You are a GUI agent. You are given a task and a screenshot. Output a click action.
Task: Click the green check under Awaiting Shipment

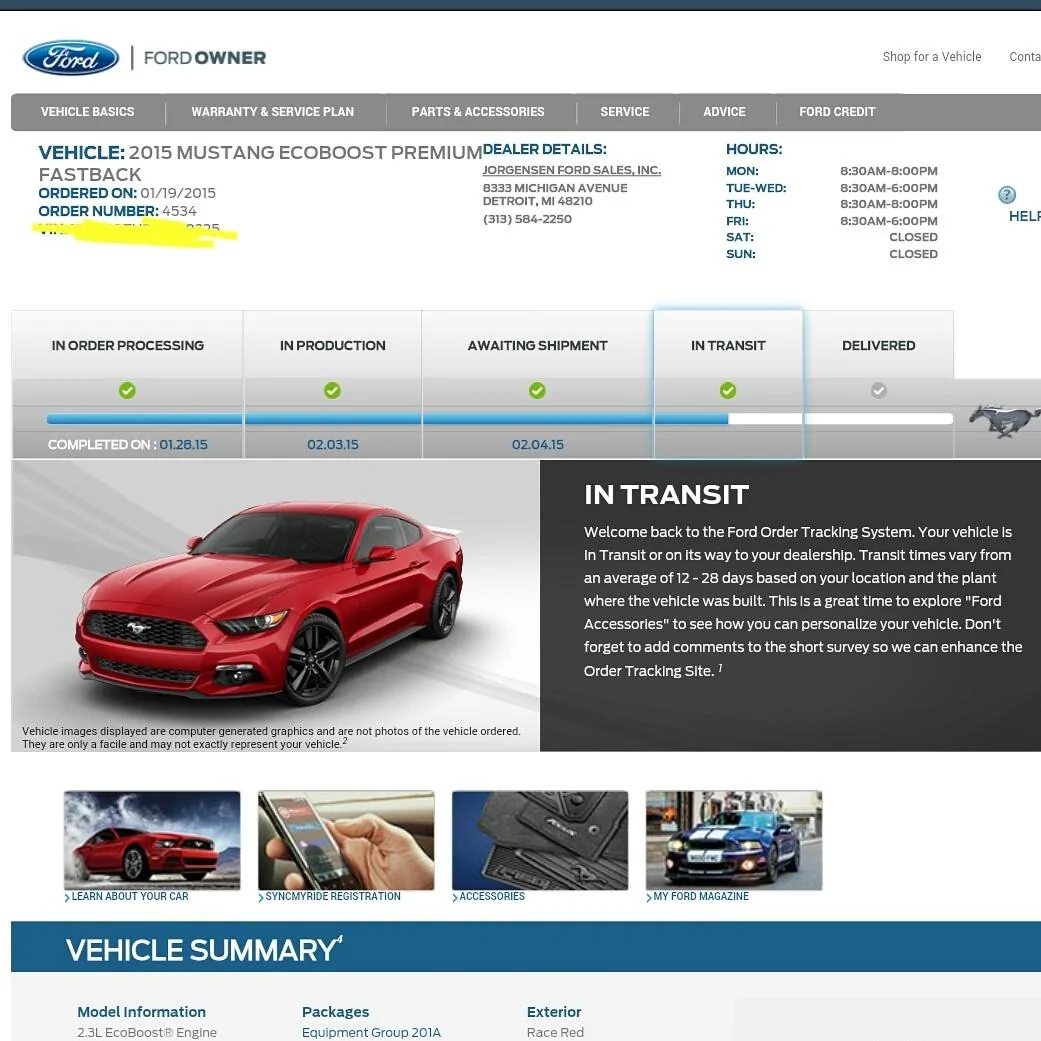[x=538, y=390]
